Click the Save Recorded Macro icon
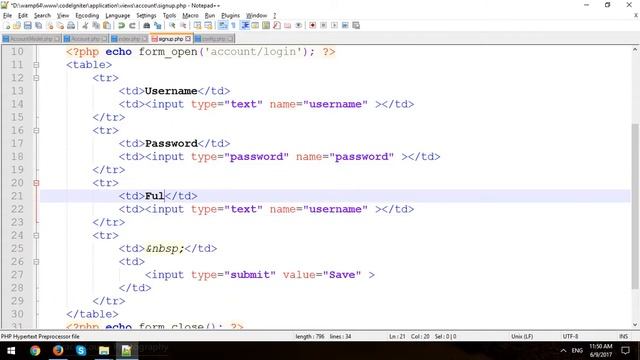Image resolution: width=640 pixels, height=360 pixels. click(x=356, y=25)
